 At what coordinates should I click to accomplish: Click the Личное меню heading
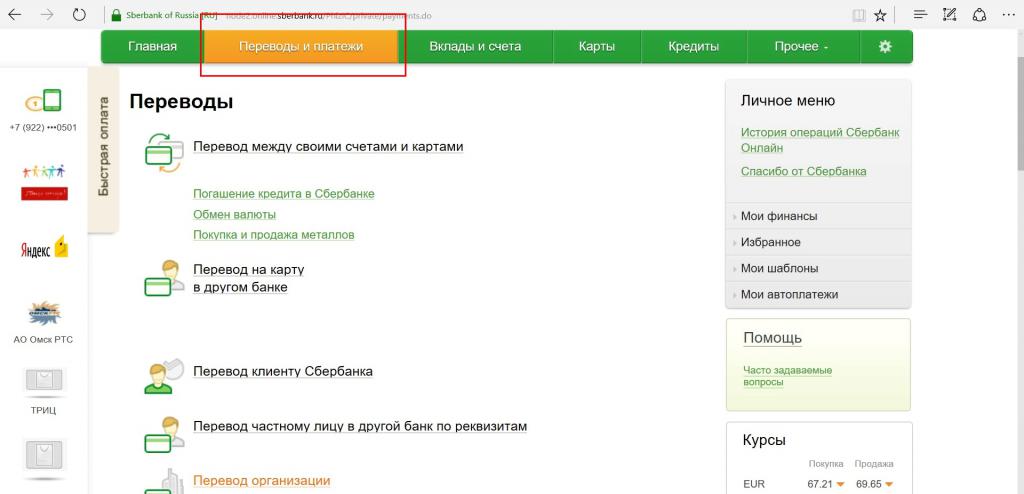click(788, 101)
